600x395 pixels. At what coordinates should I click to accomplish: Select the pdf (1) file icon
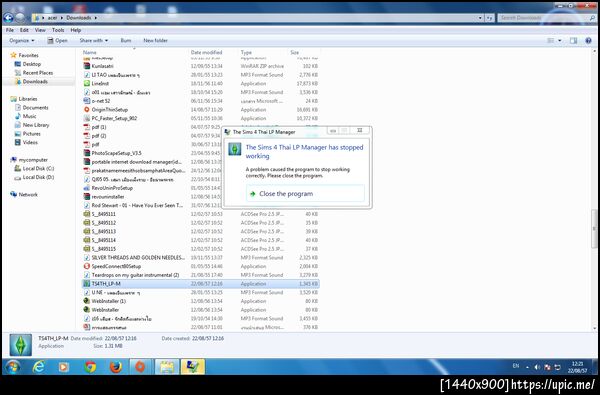(x=86, y=127)
